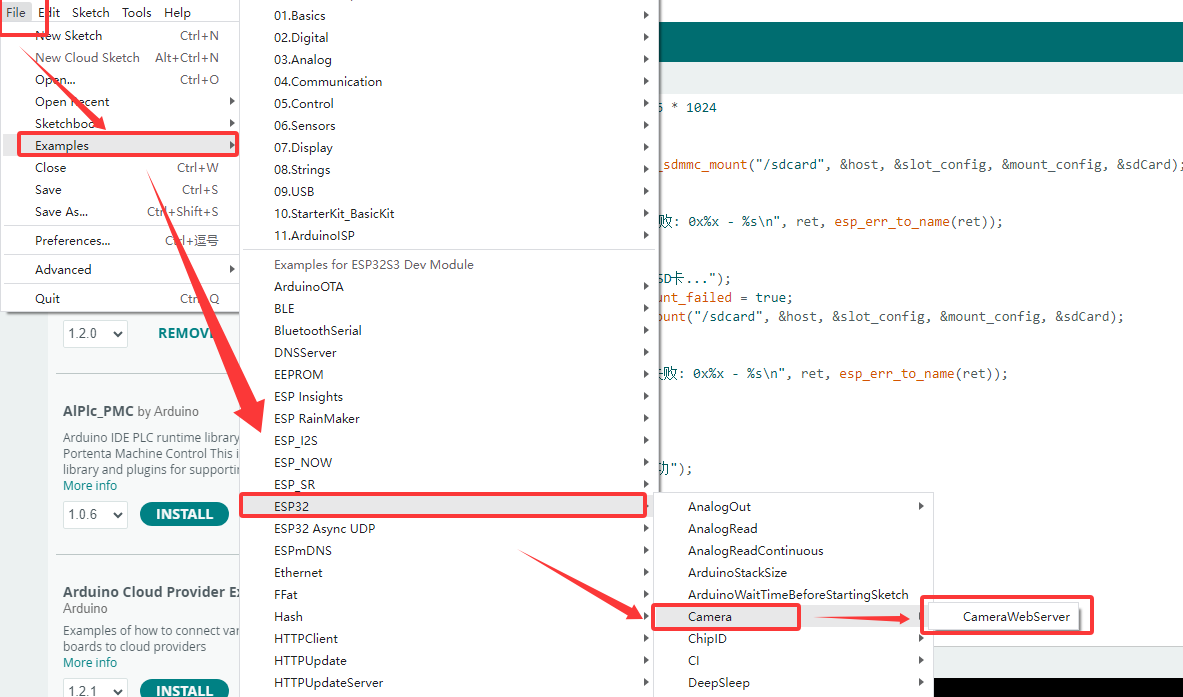Open CI example submenu
Viewport: 1183px width, 697px height.
(x=793, y=660)
